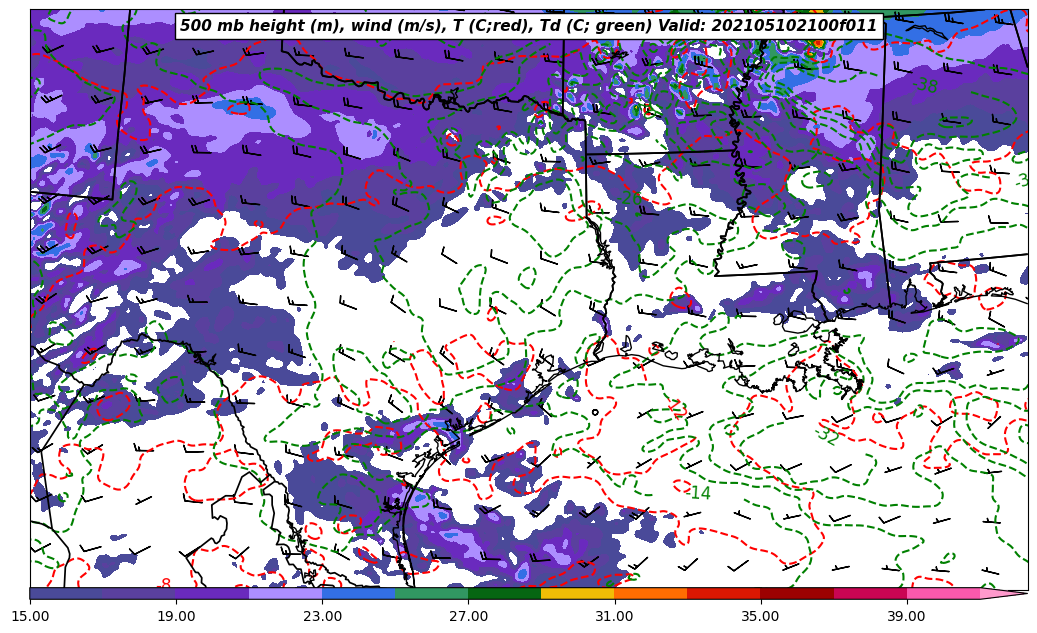The height and width of the screenshot is (633, 1037).
Task: Select the blue colorbar segment
Action: 358,593
